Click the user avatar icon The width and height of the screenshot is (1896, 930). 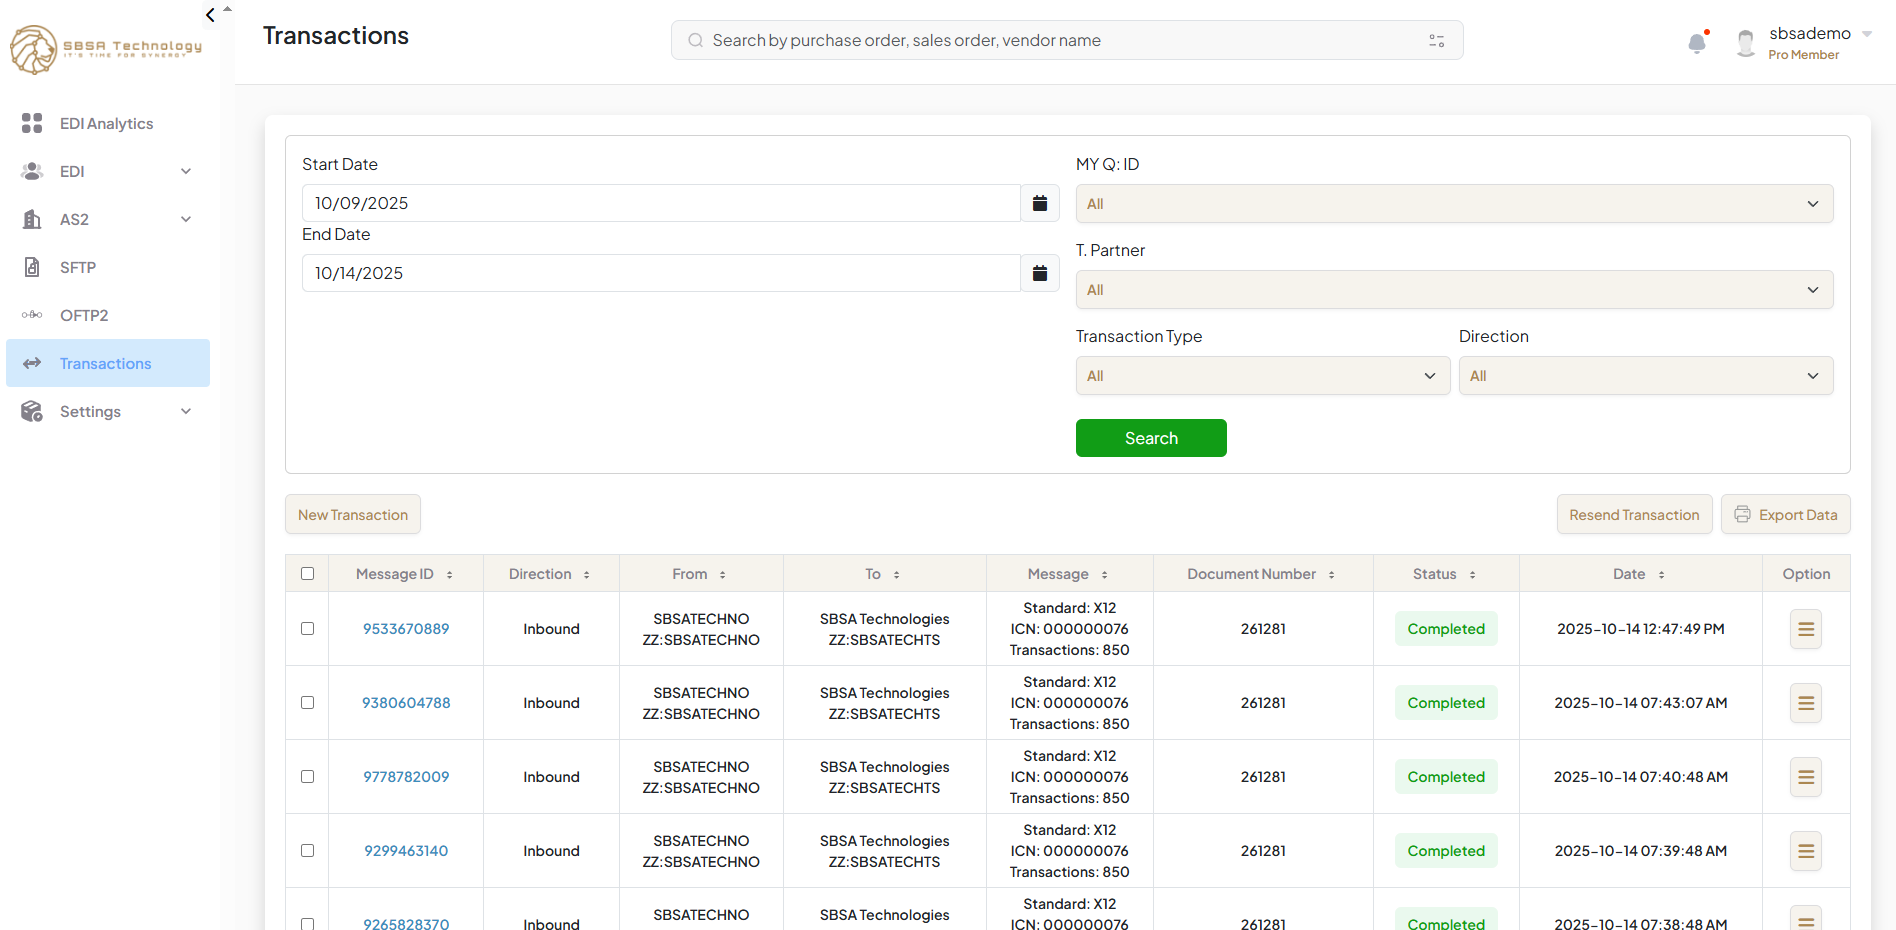(1746, 43)
